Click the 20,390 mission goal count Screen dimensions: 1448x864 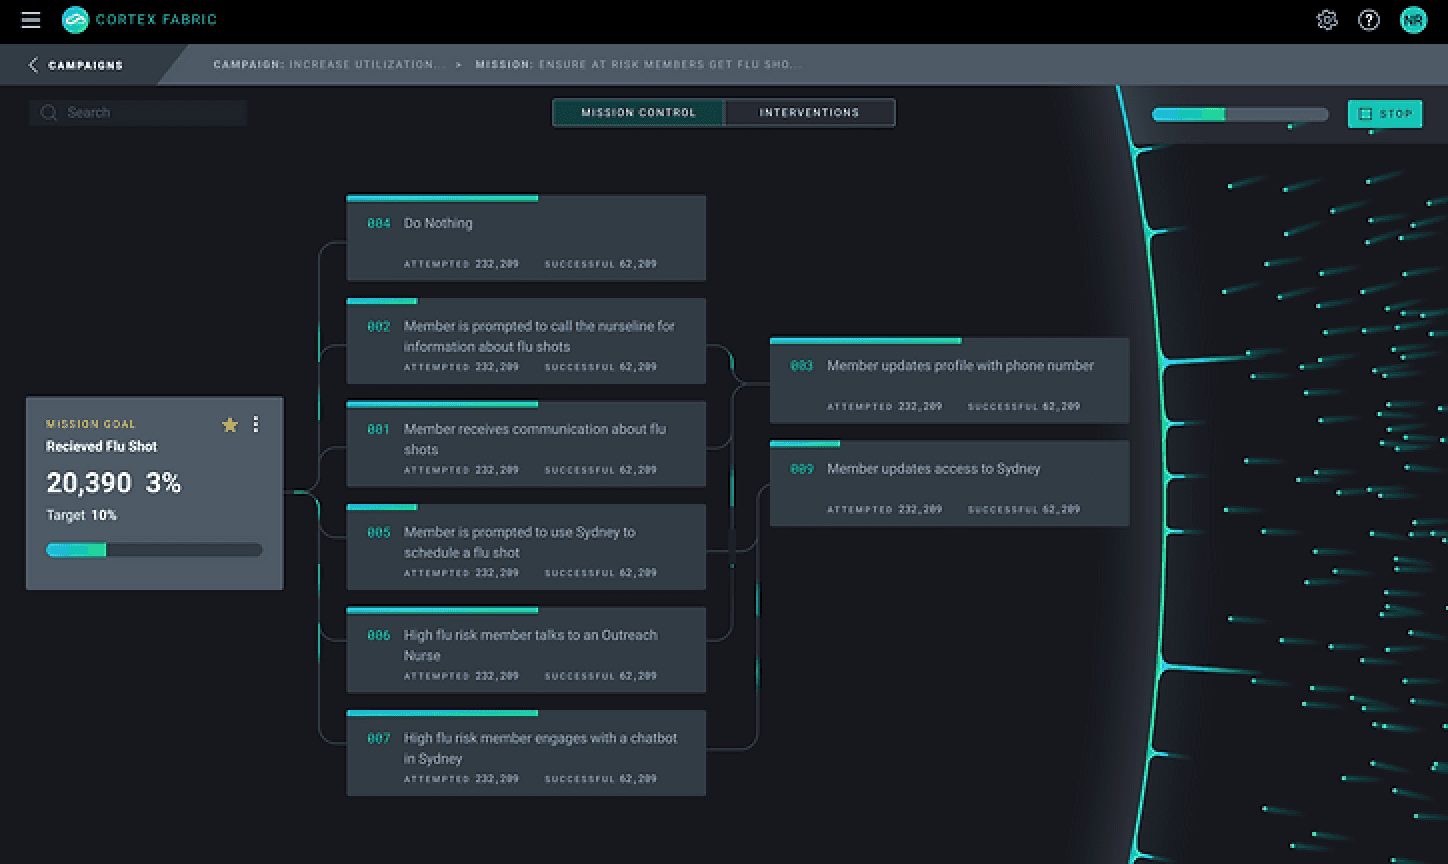[x=89, y=484]
